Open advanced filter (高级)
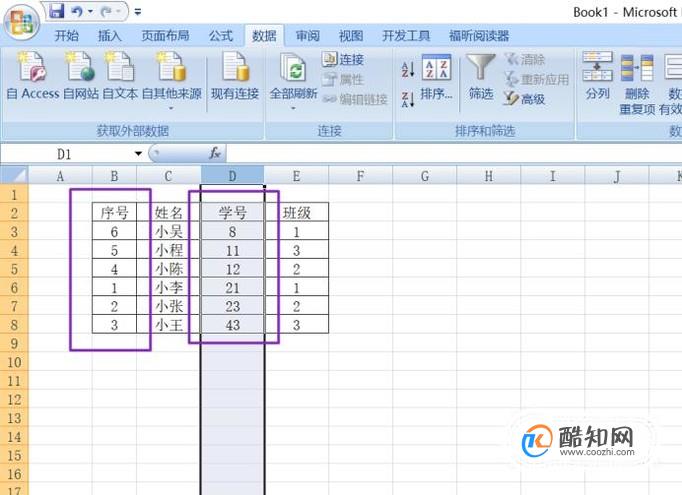 click(x=525, y=99)
